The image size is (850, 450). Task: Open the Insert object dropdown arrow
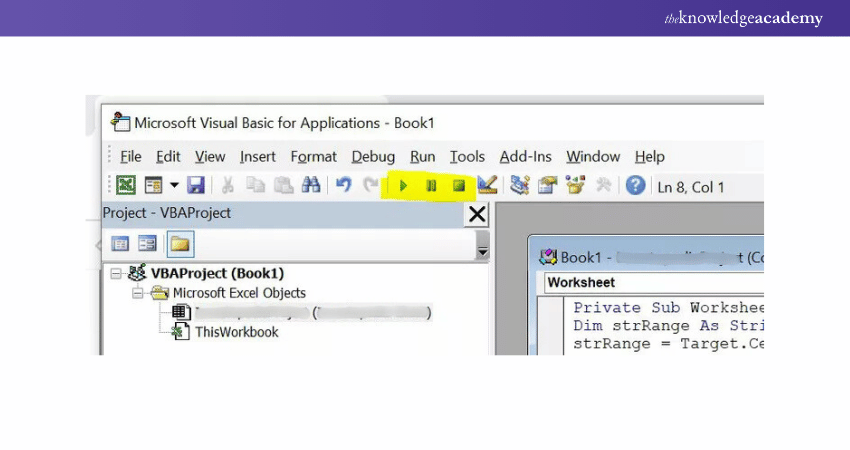pos(174,185)
